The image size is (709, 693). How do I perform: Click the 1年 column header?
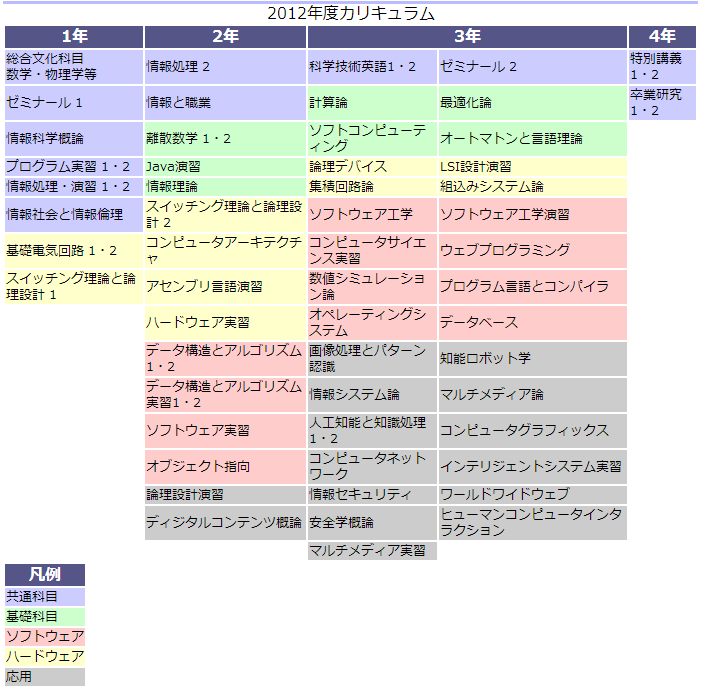(74, 37)
